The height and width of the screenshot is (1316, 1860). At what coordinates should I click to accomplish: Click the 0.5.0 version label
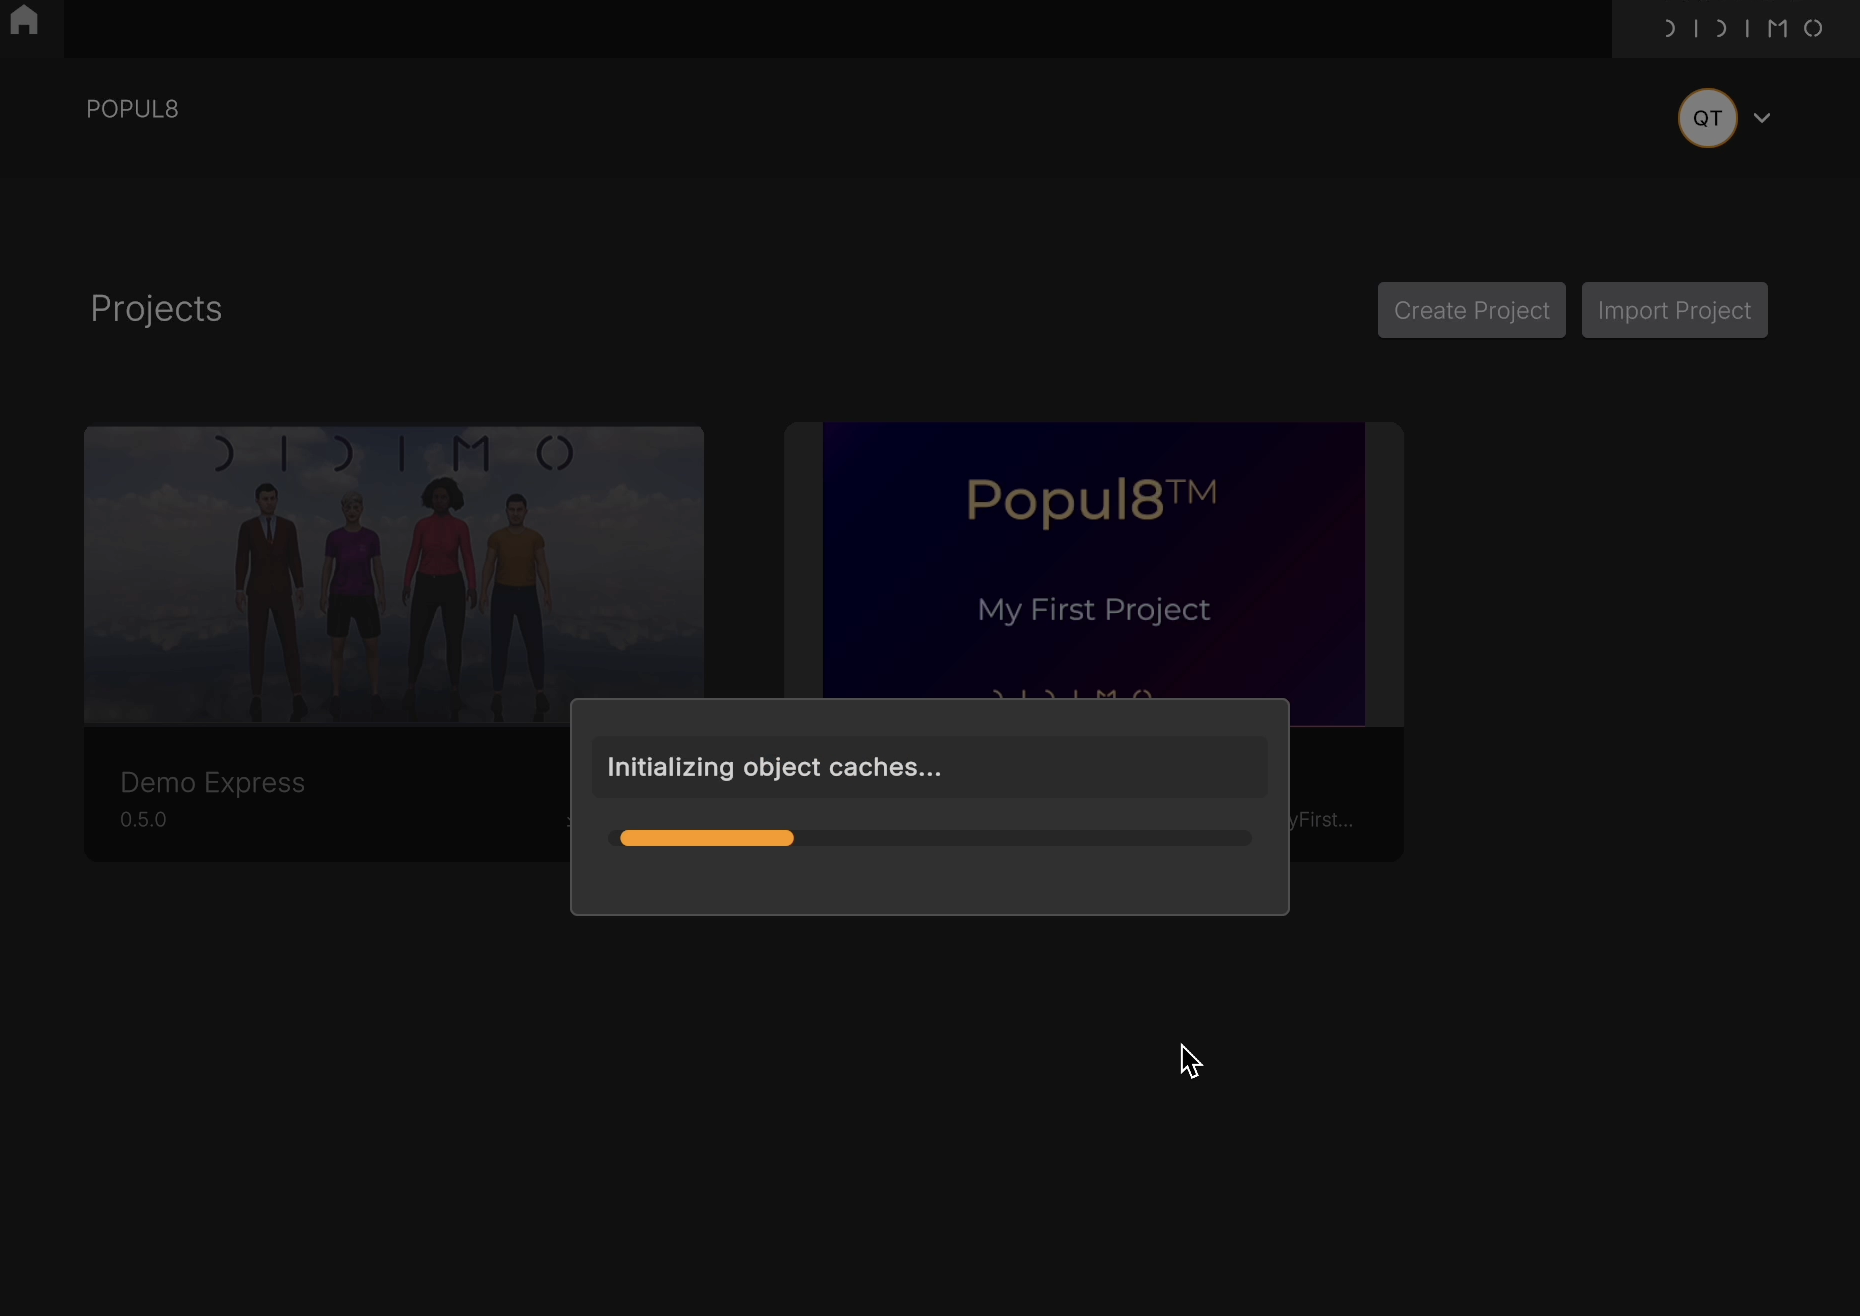click(x=143, y=820)
